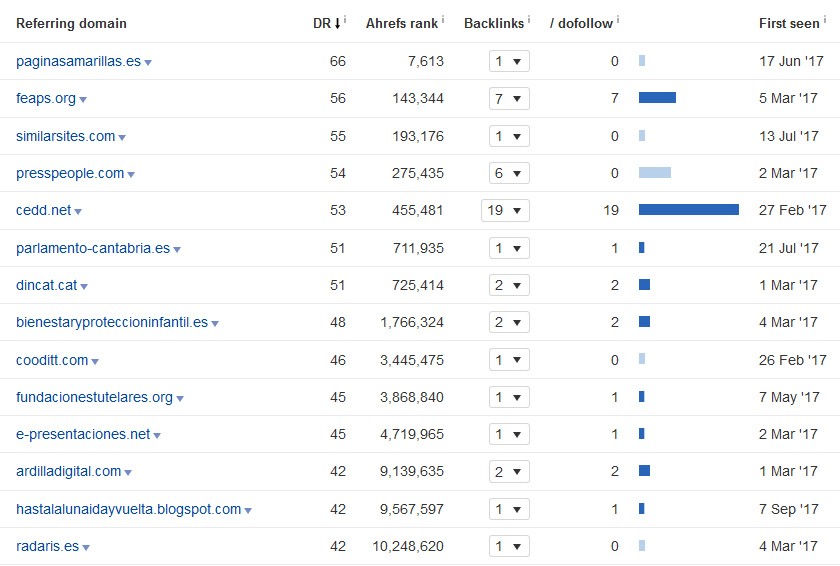Viewport: 840px width, 566px height.
Task: Open the bienestaryproteccioninfantil.es domain link
Action: (x=112, y=322)
